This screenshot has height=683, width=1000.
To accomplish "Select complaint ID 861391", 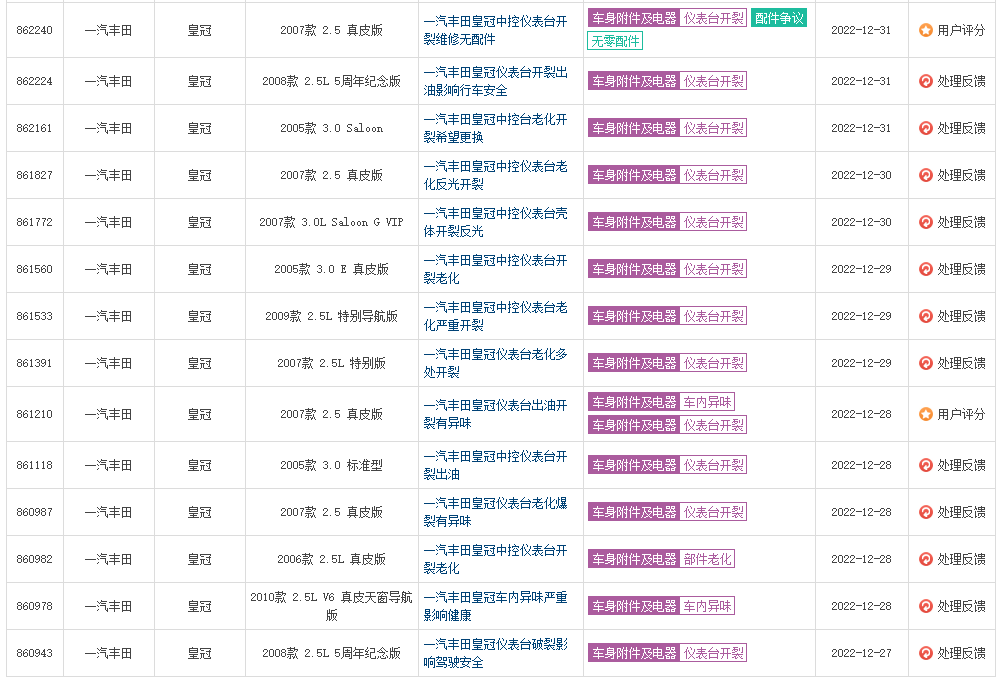I will tap(34, 363).
